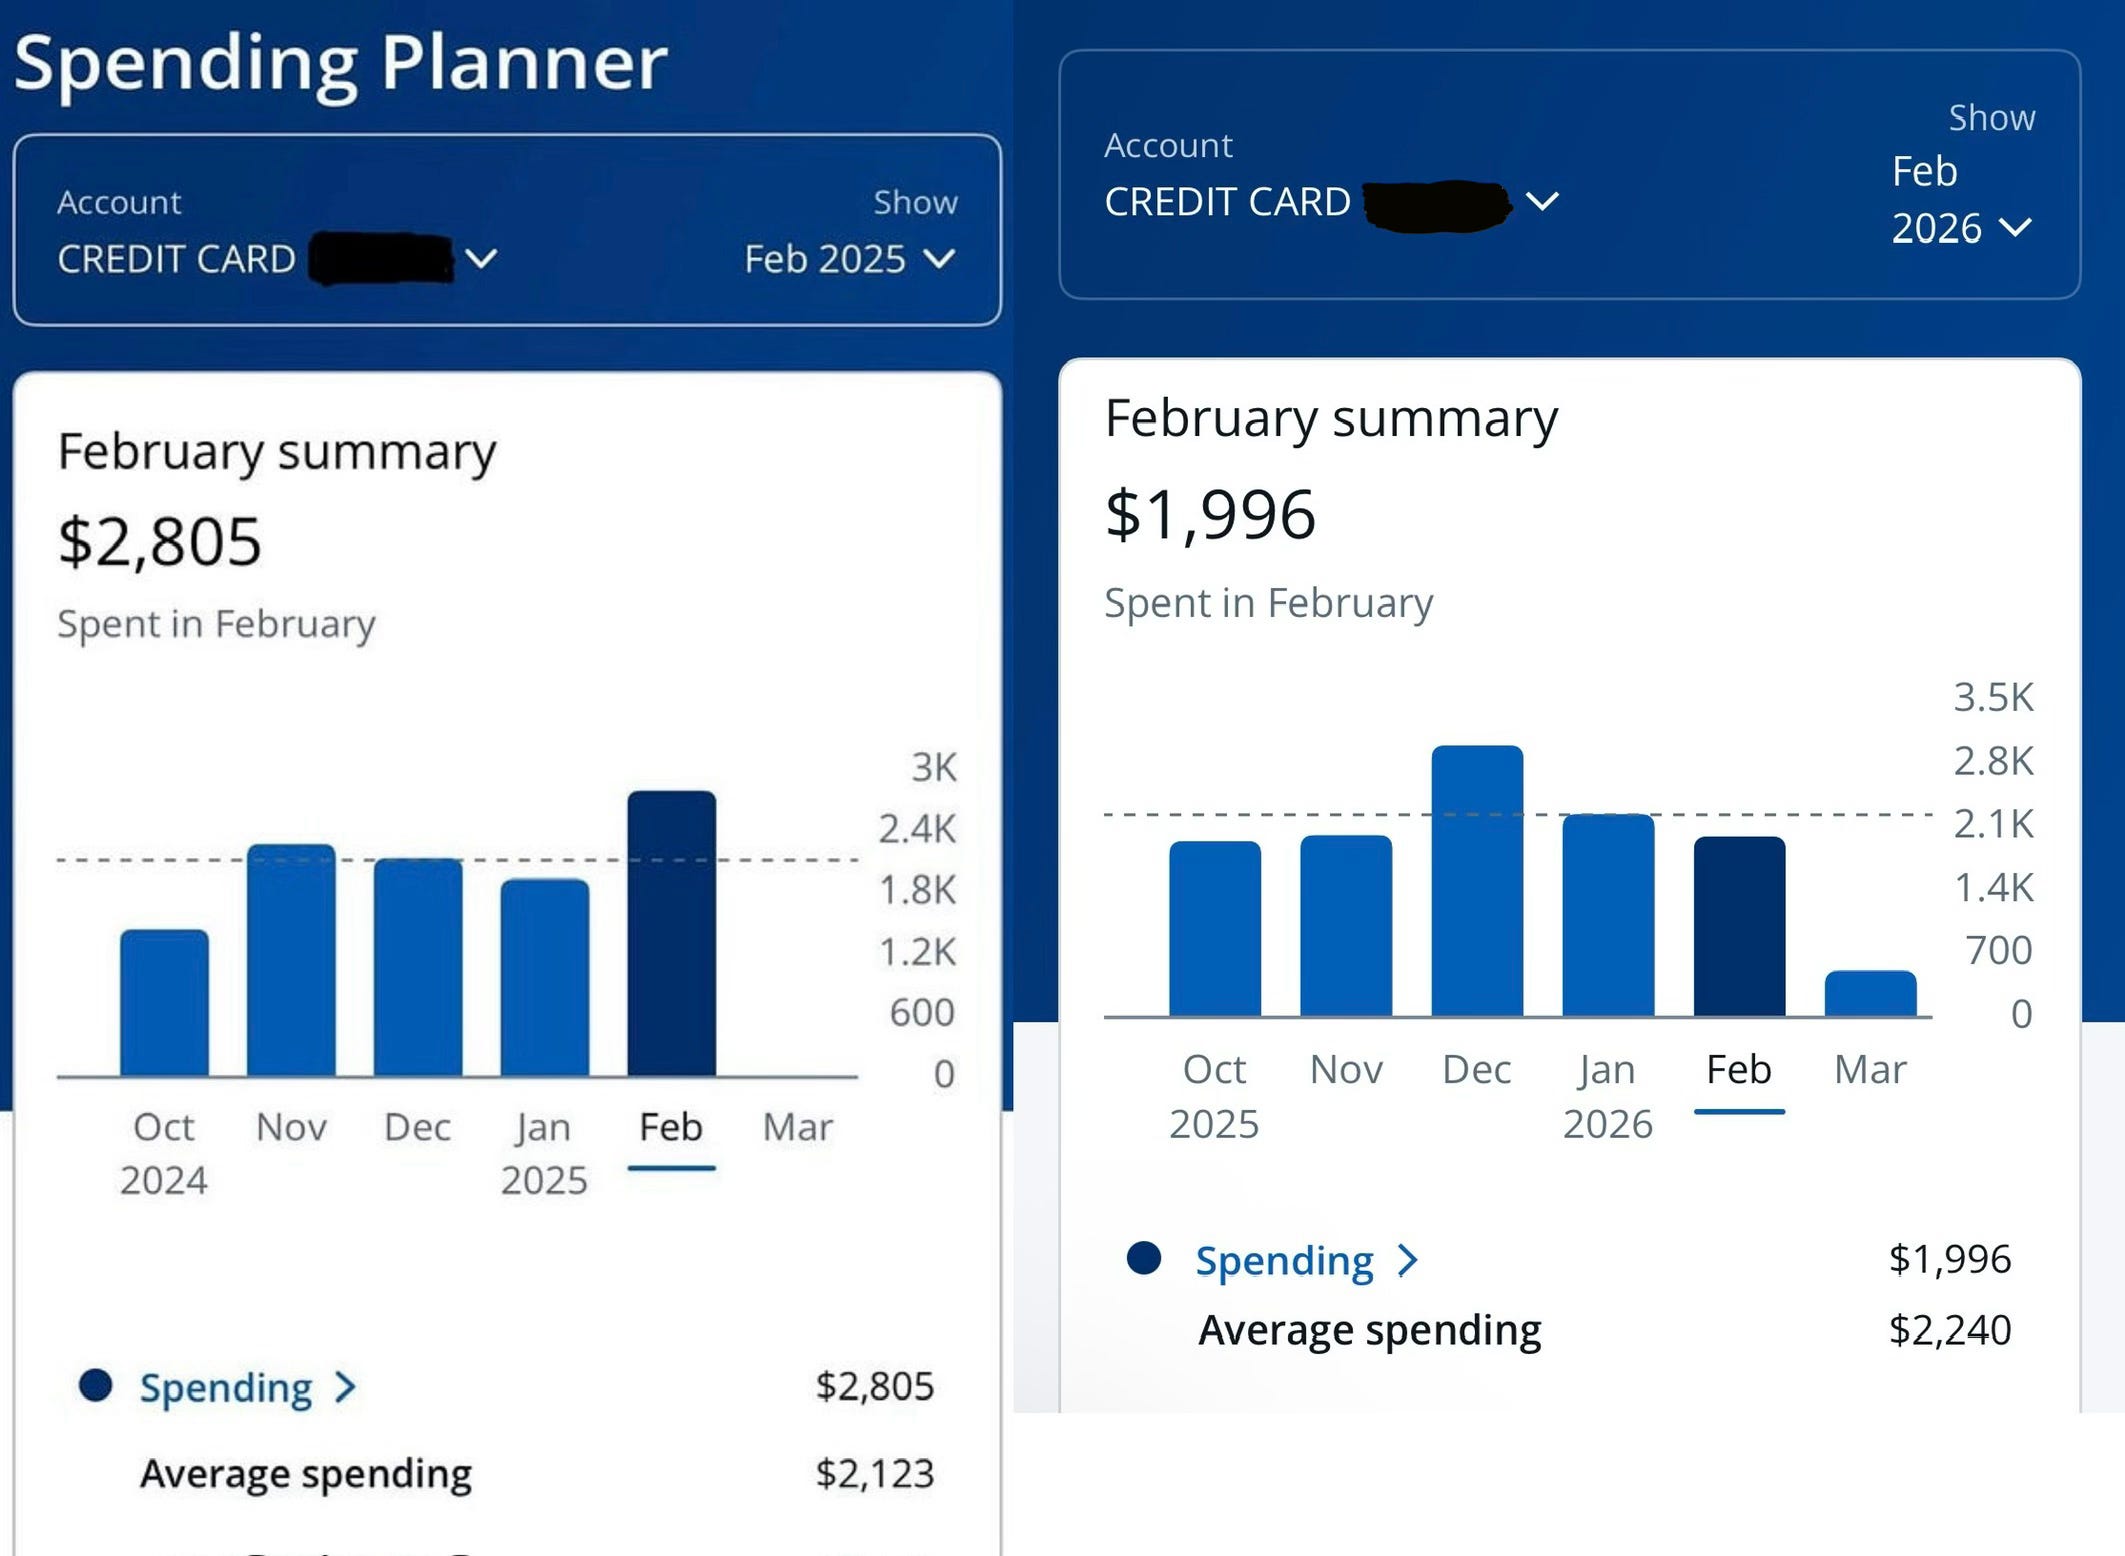Viewport: 2125px width, 1556px height.
Task: Click chevron next to right Spending link
Action: point(1408,1261)
